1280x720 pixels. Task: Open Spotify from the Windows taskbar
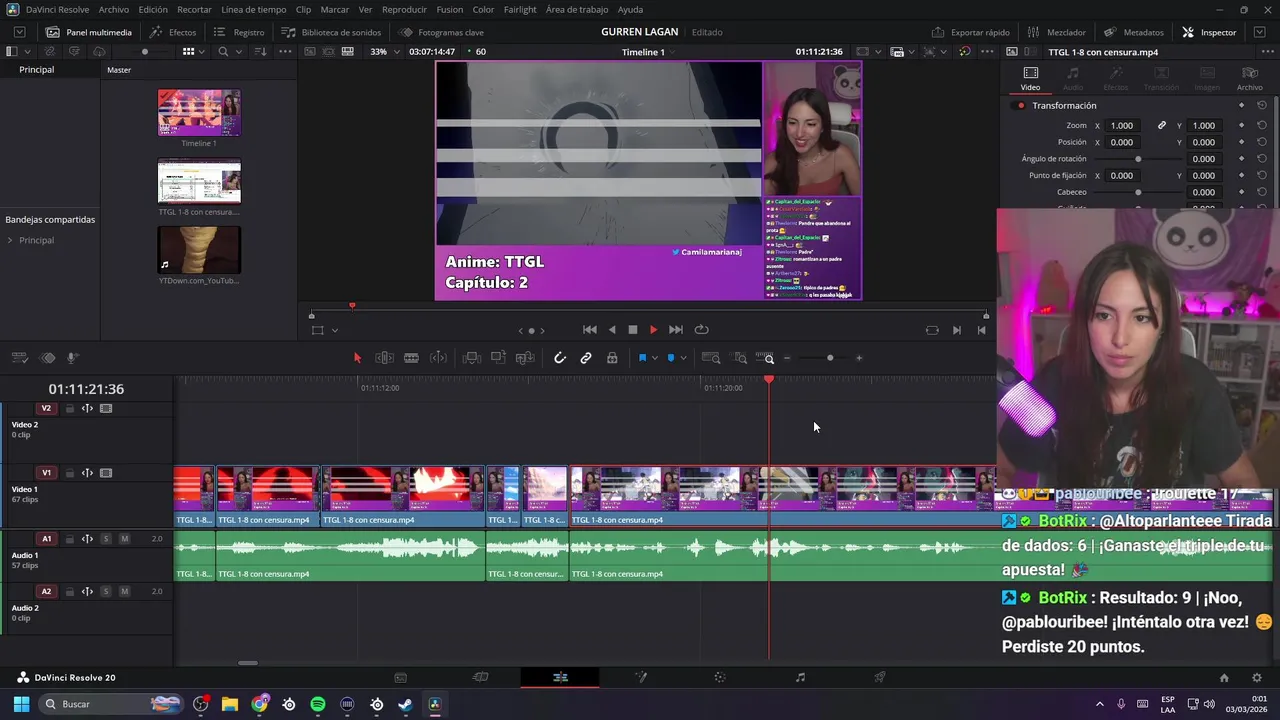pyautogui.click(x=318, y=704)
